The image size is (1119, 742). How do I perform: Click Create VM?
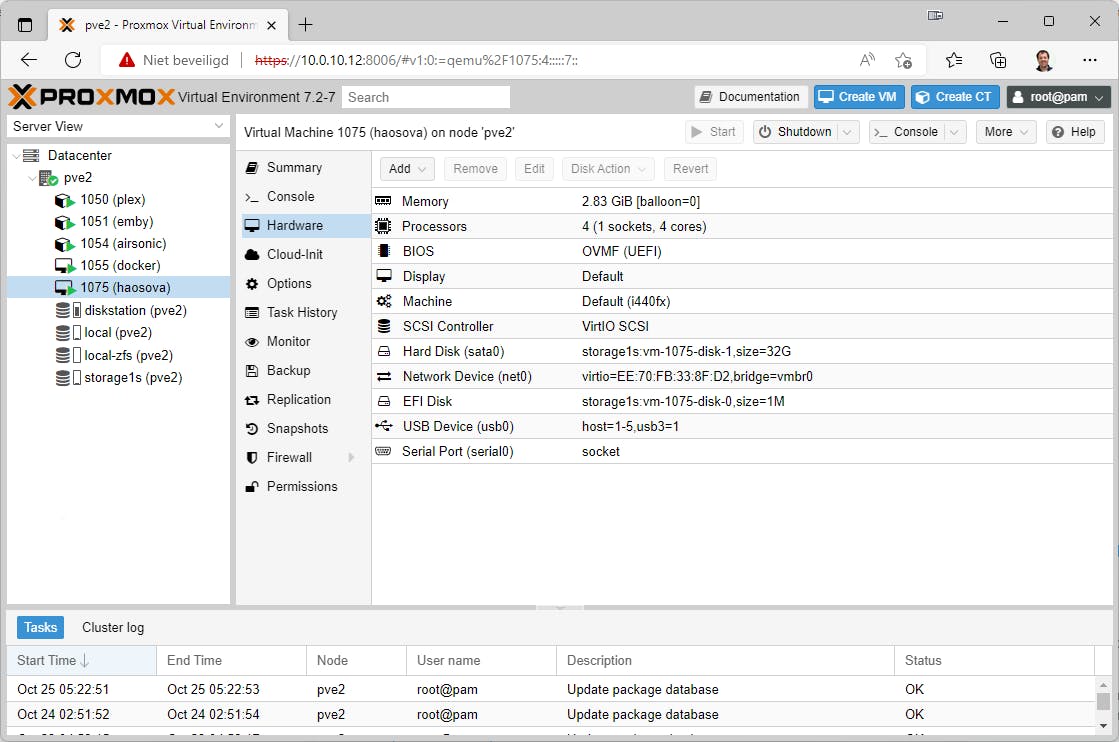pos(859,97)
